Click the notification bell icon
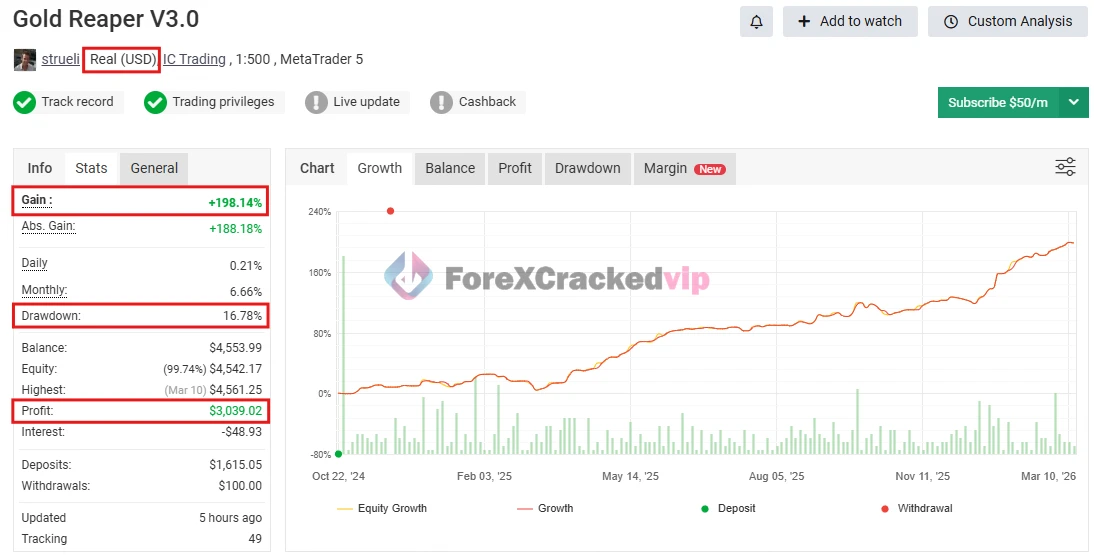Viewport: 1094px width, 555px height. click(756, 21)
